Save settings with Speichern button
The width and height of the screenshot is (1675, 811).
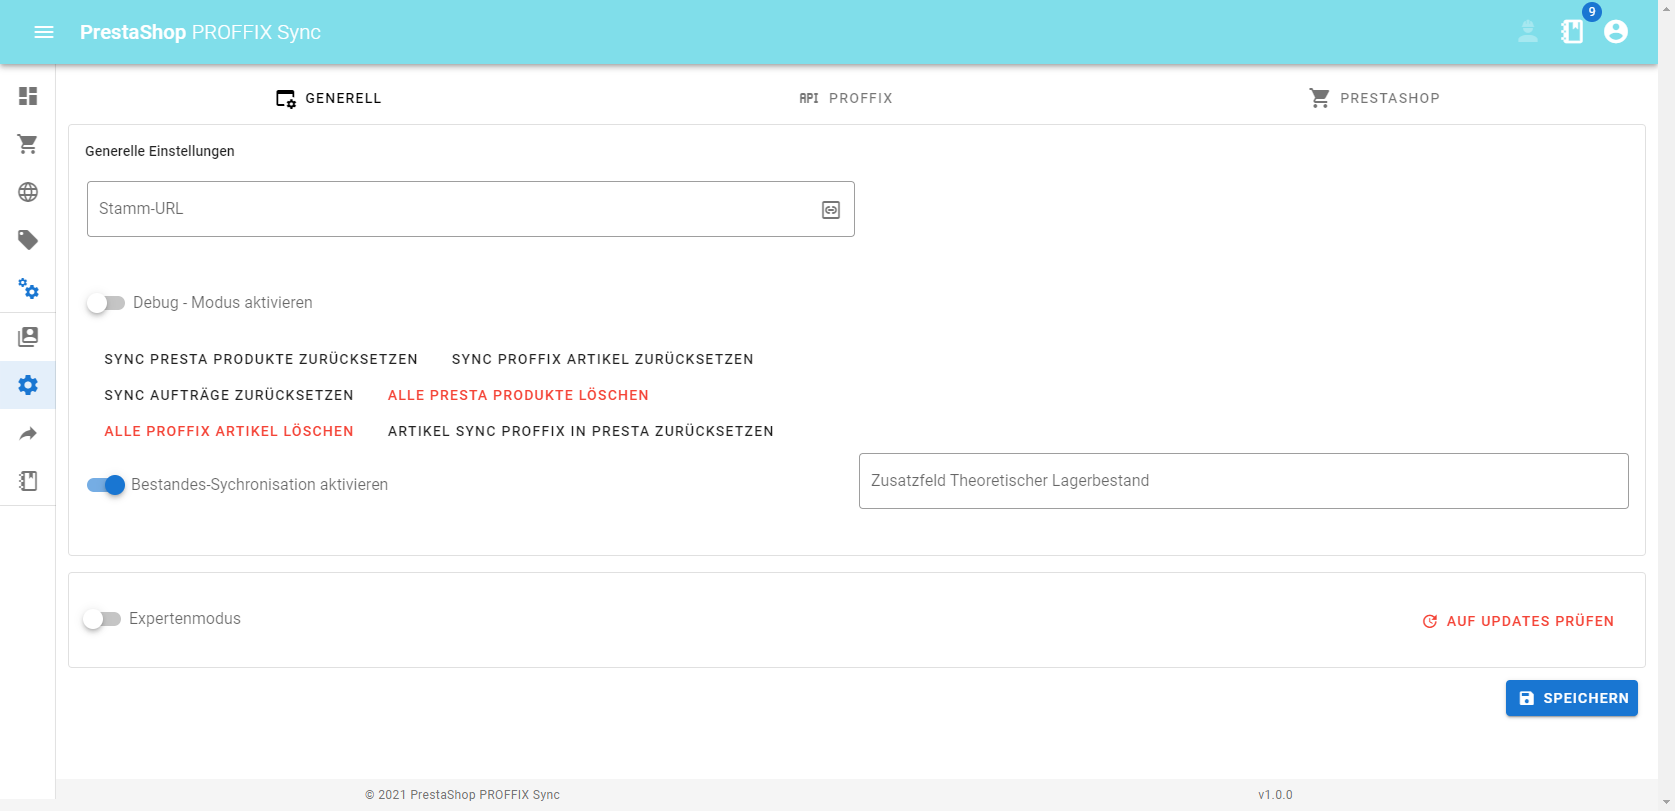click(1572, 698)
